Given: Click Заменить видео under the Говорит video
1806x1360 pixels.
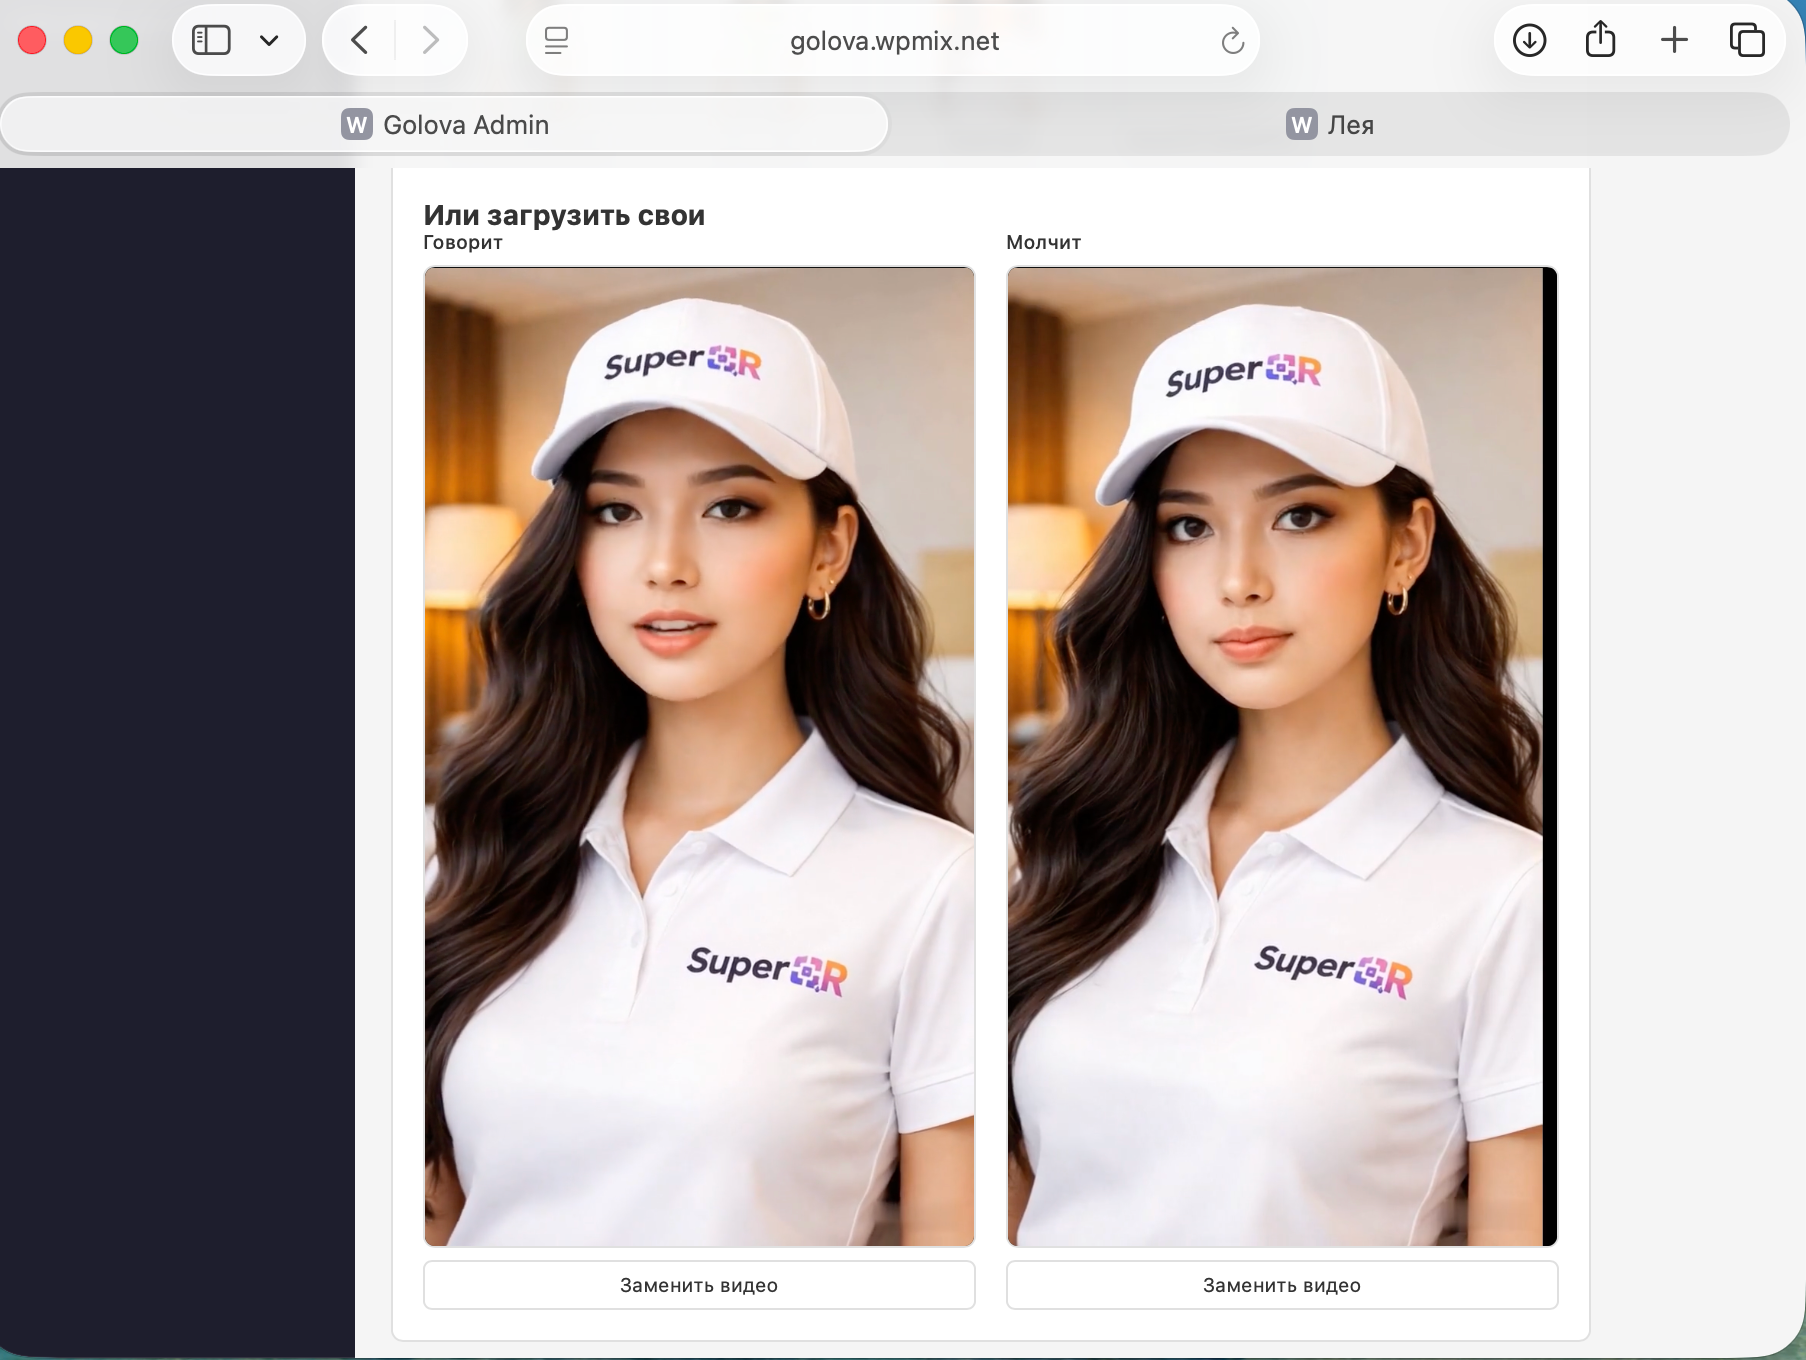Looking at the screenshot, I should tap(699, 1285).
